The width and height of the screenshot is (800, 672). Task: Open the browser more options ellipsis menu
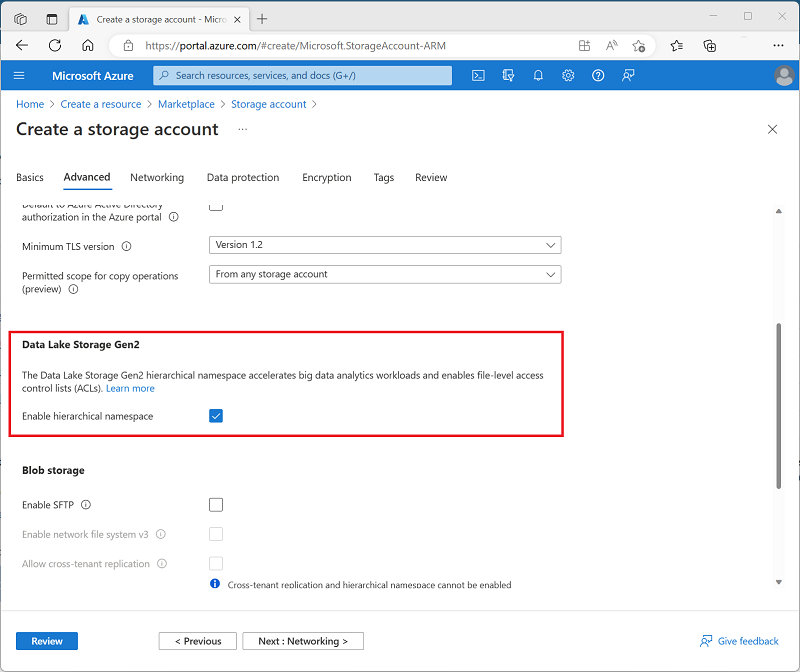pos(778,46)
